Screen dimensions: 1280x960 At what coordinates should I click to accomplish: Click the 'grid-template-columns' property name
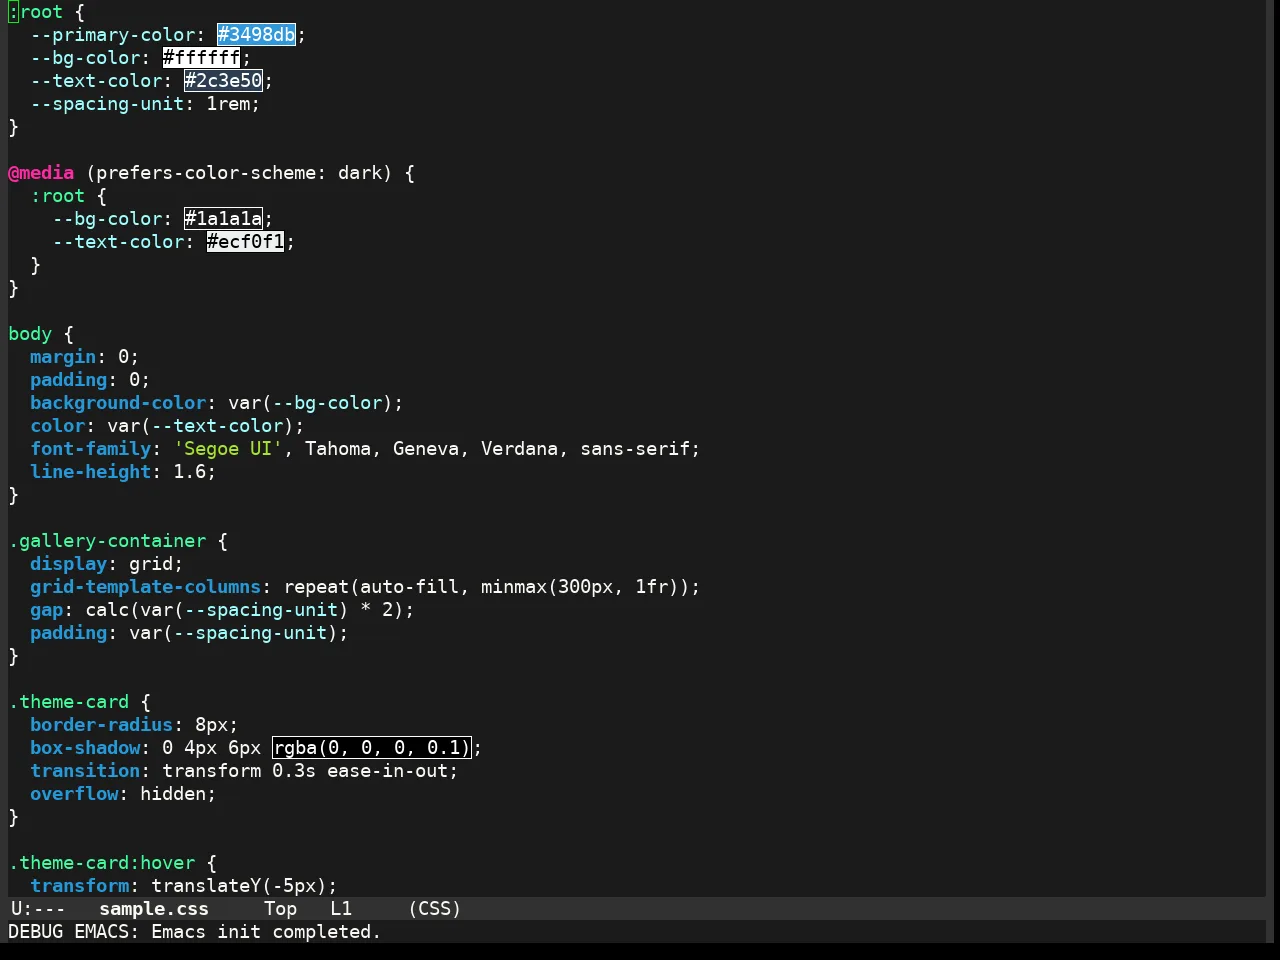click(x=146, y=587)
